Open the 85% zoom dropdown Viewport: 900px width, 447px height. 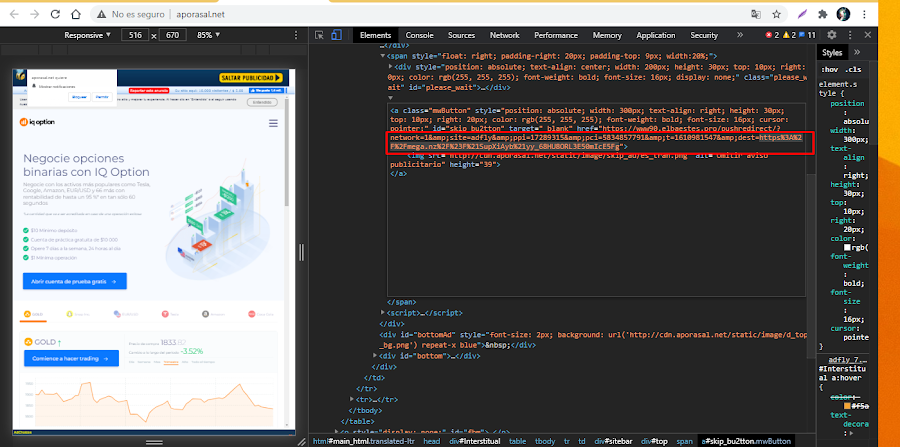[x=208, y=35]
